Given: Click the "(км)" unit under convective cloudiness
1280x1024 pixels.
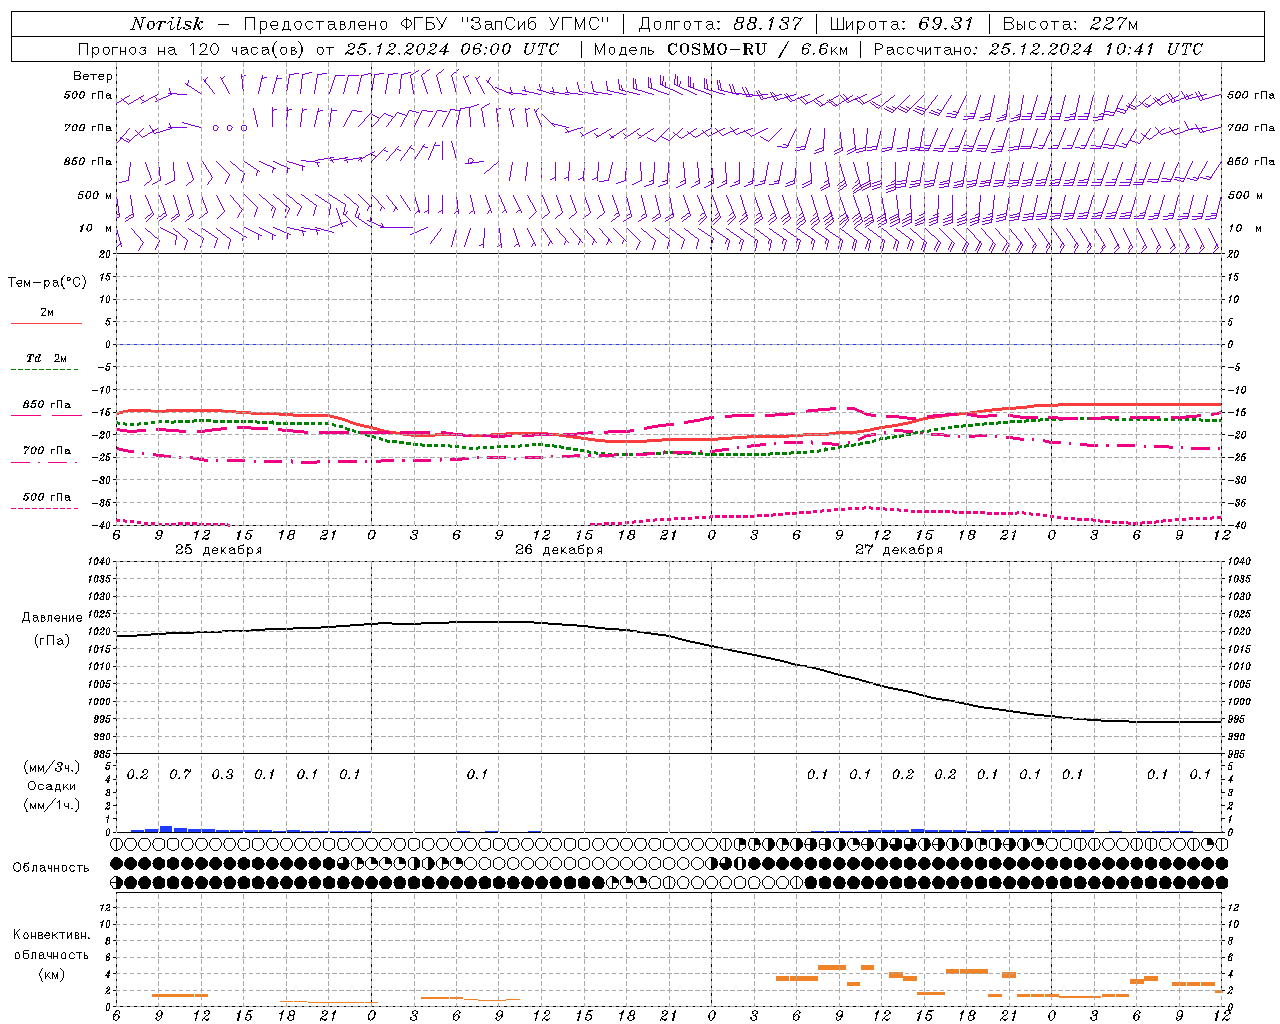Looking at the screenshot, I should click(52, 973).
